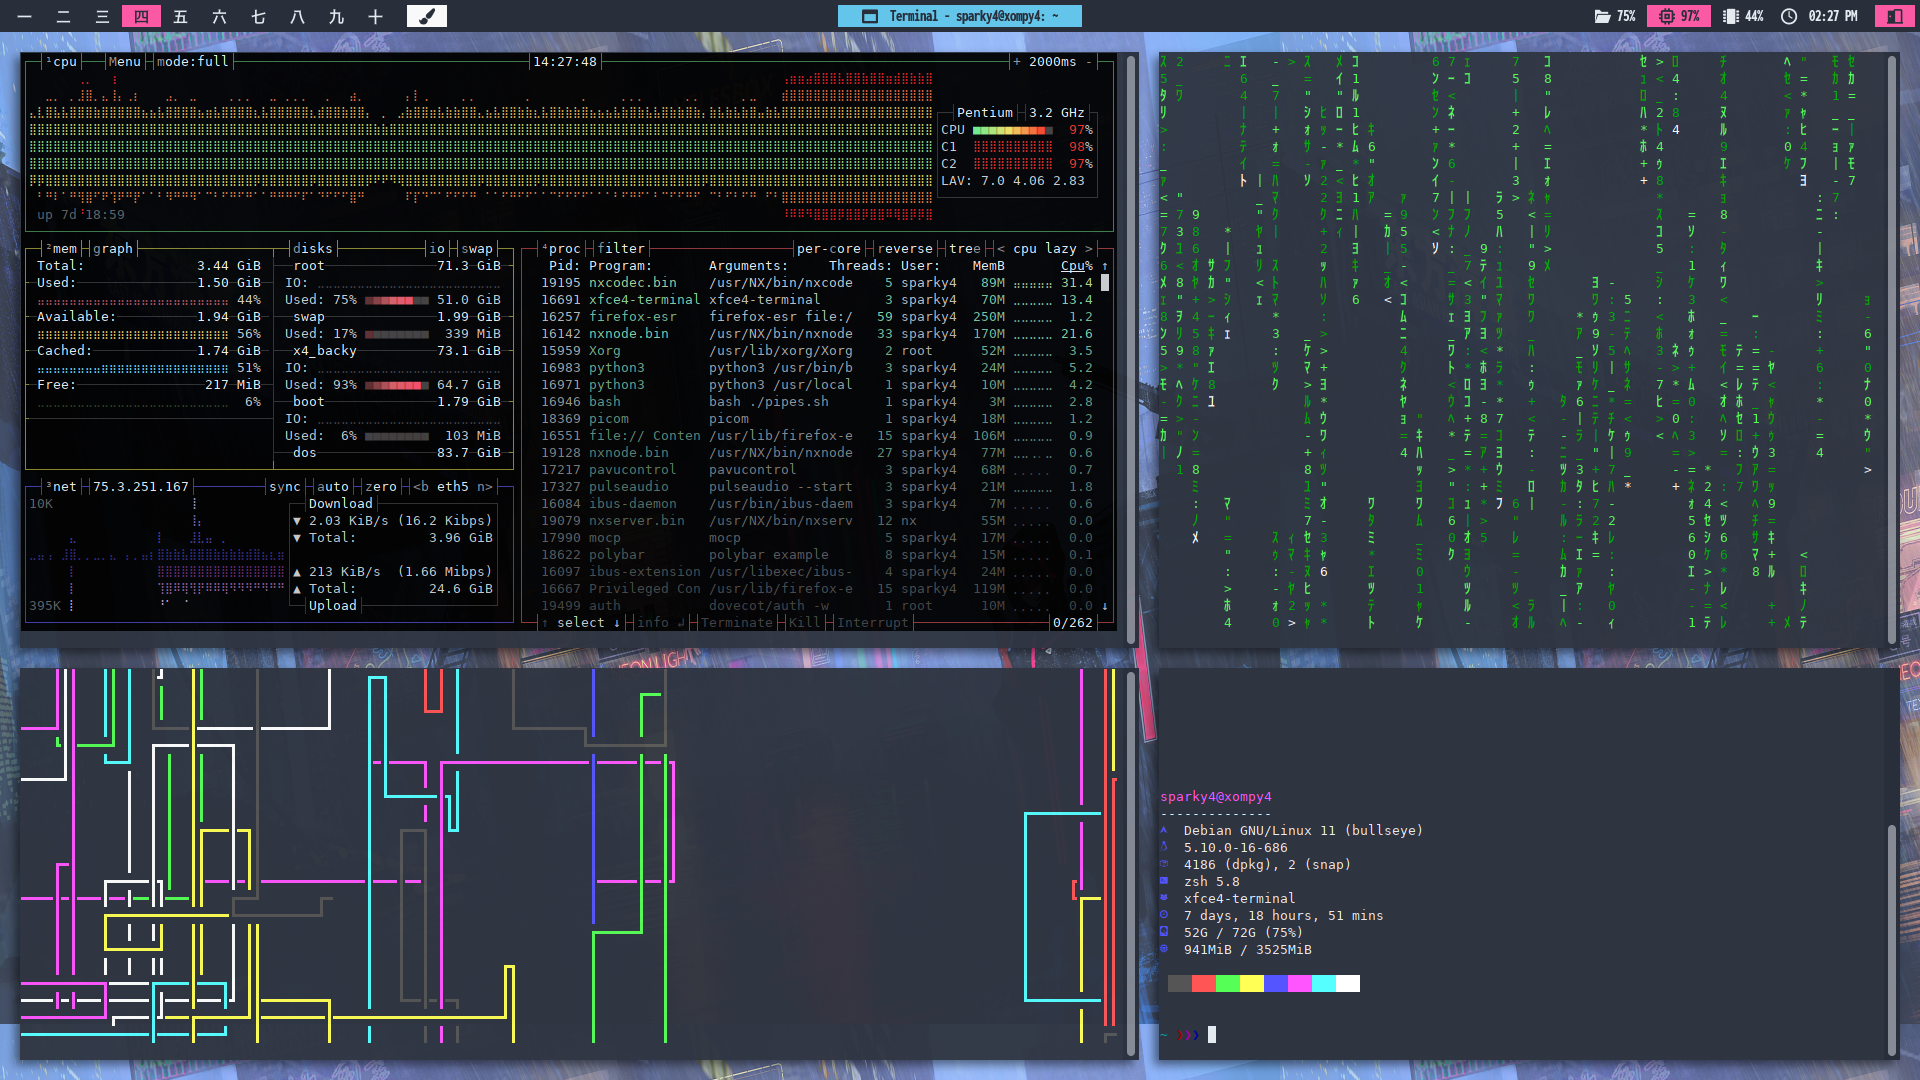Viewport: 1920px width, 1080px height.
Task: Click the net sync button
Action: [x=284, y=487]
